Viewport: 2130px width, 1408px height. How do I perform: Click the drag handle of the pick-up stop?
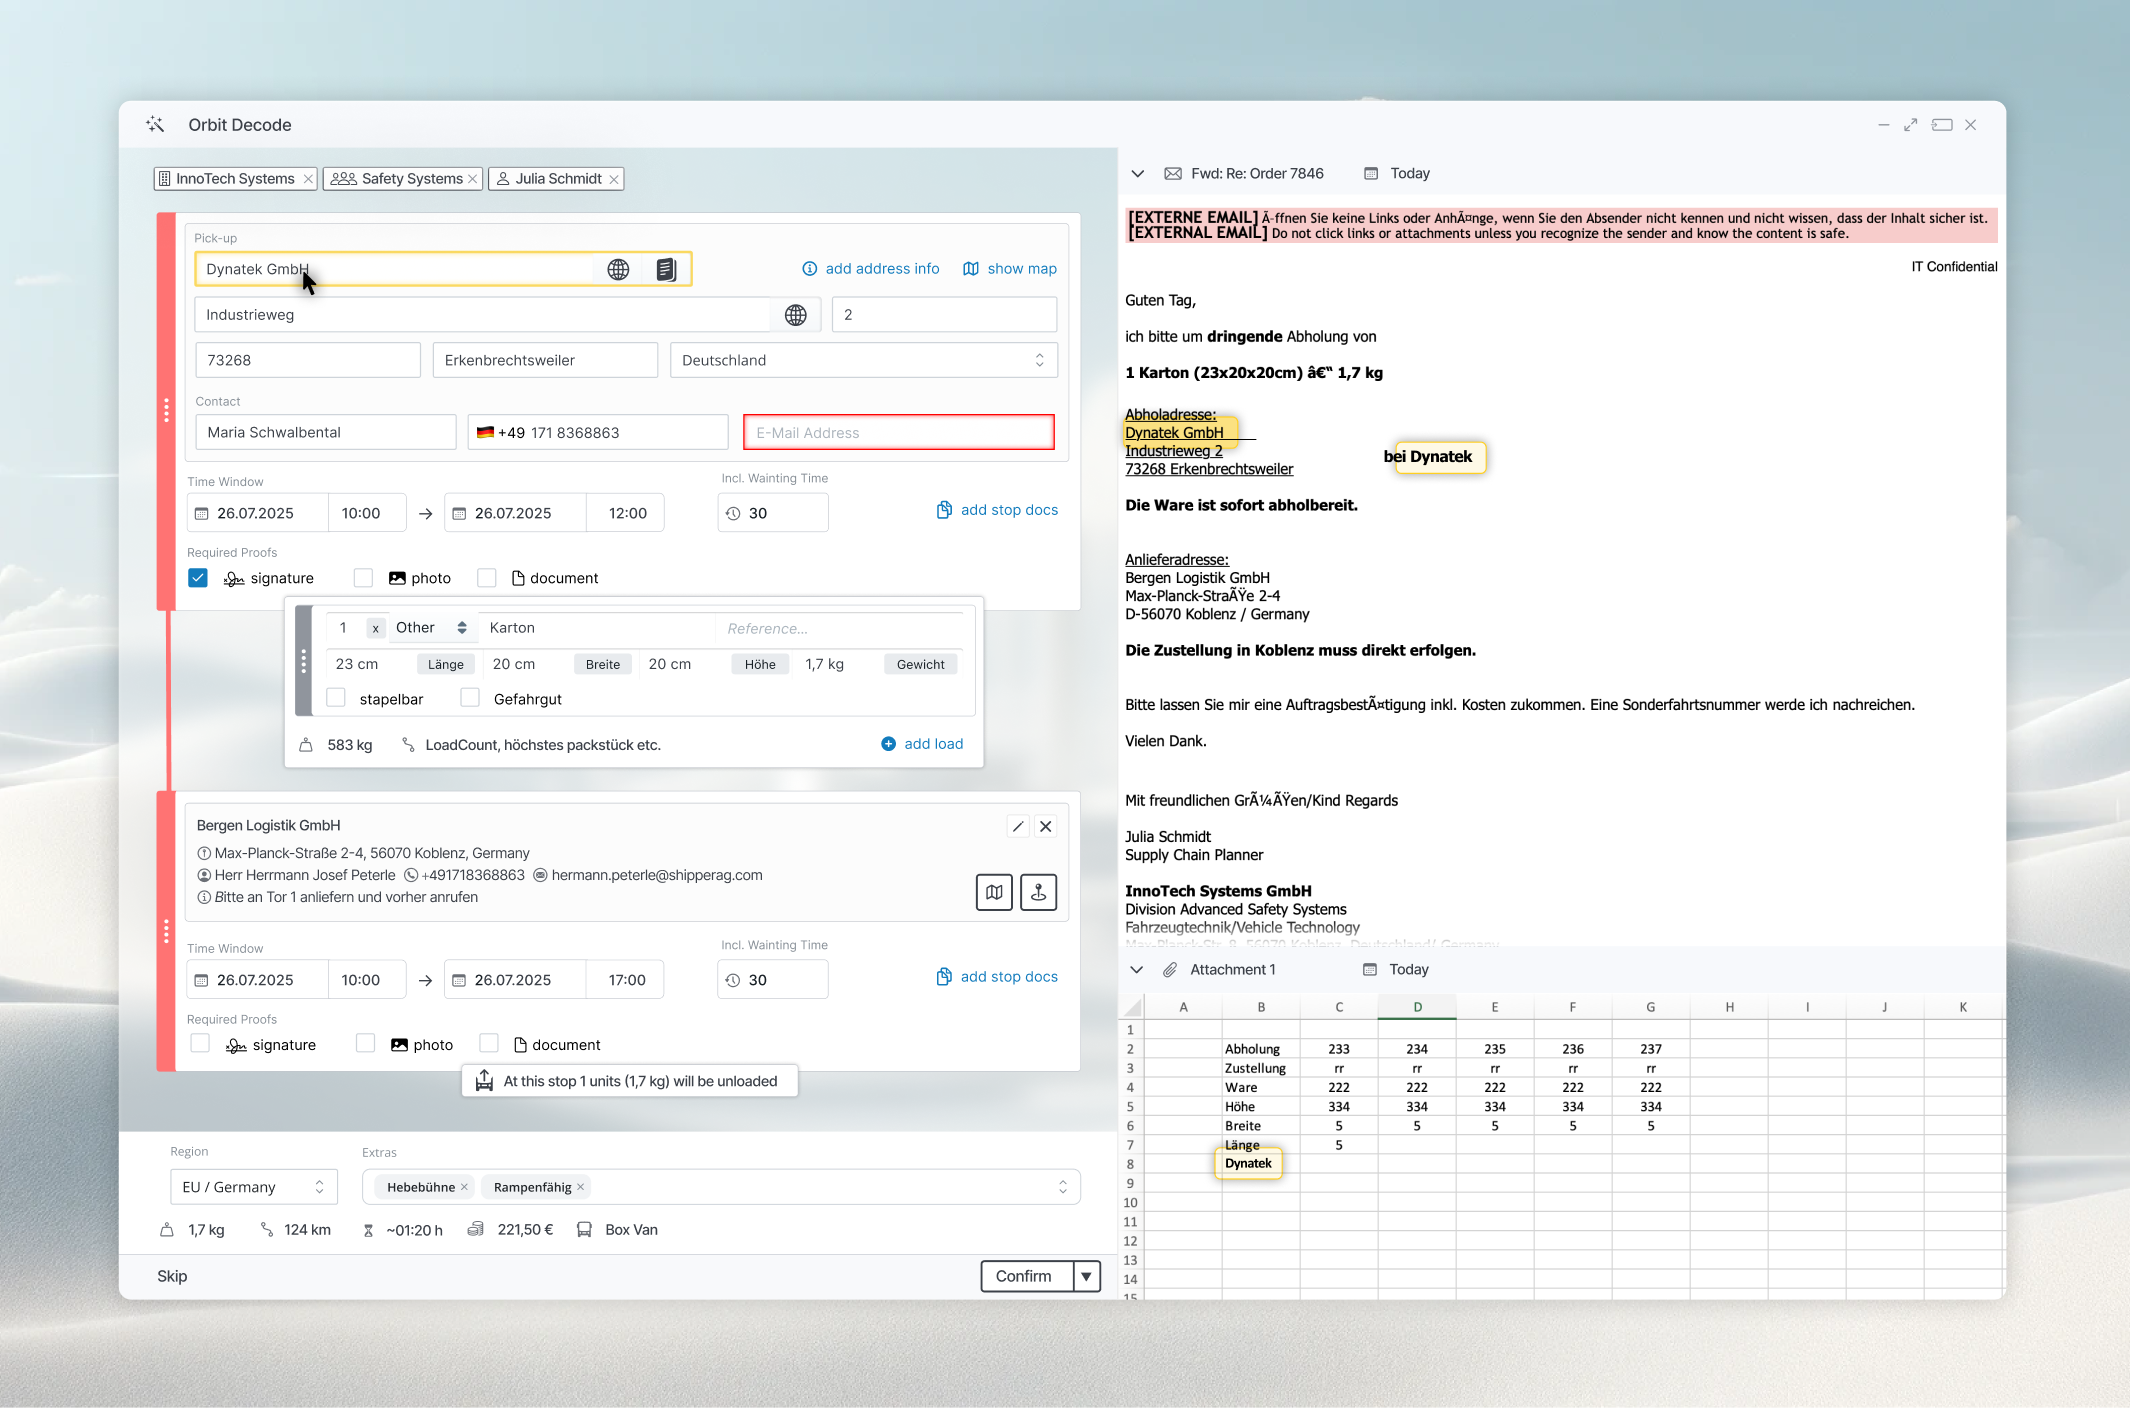pyautogui.click(x=166, y=411)
